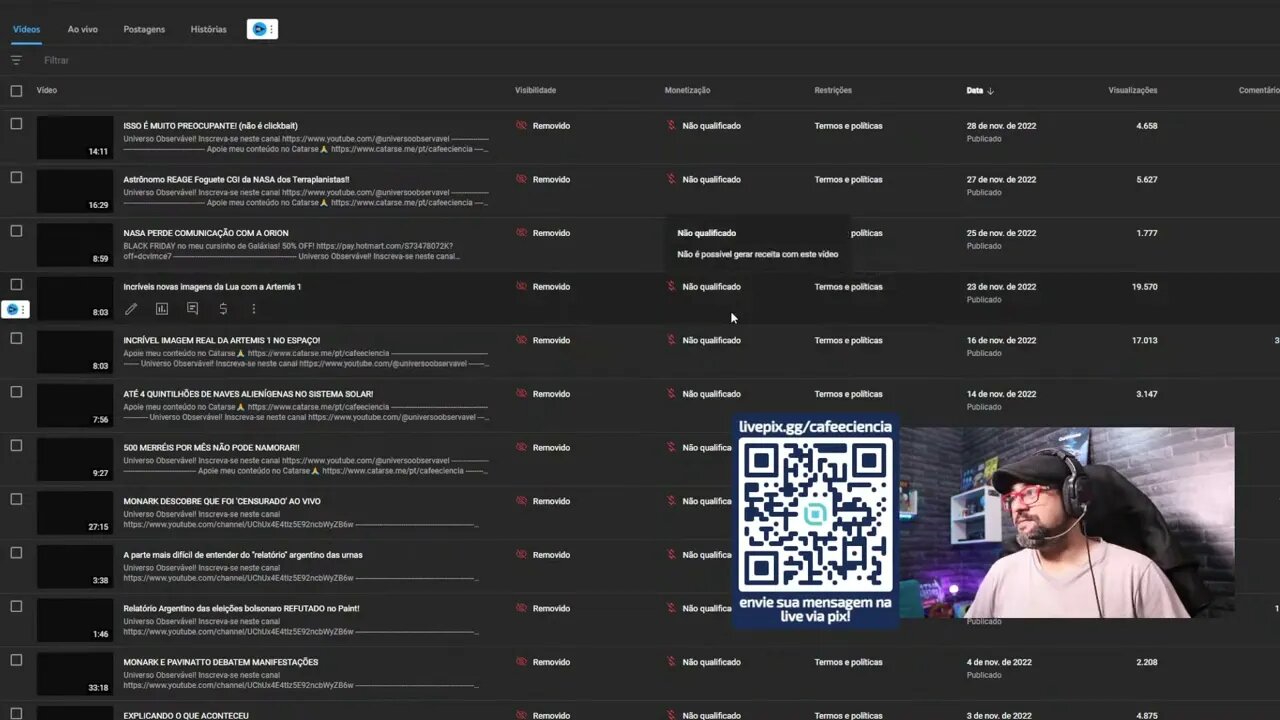This screenshot has height=720, width=1280.
Task: Click the Monetização column header
Action: coord(688,90)
